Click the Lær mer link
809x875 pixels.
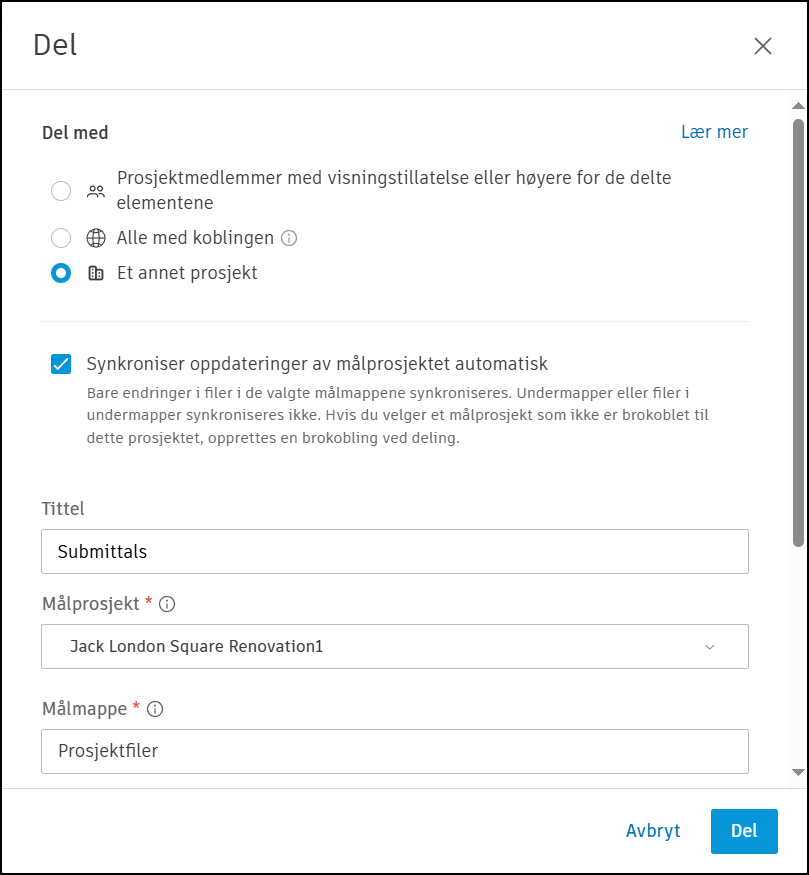714,132
